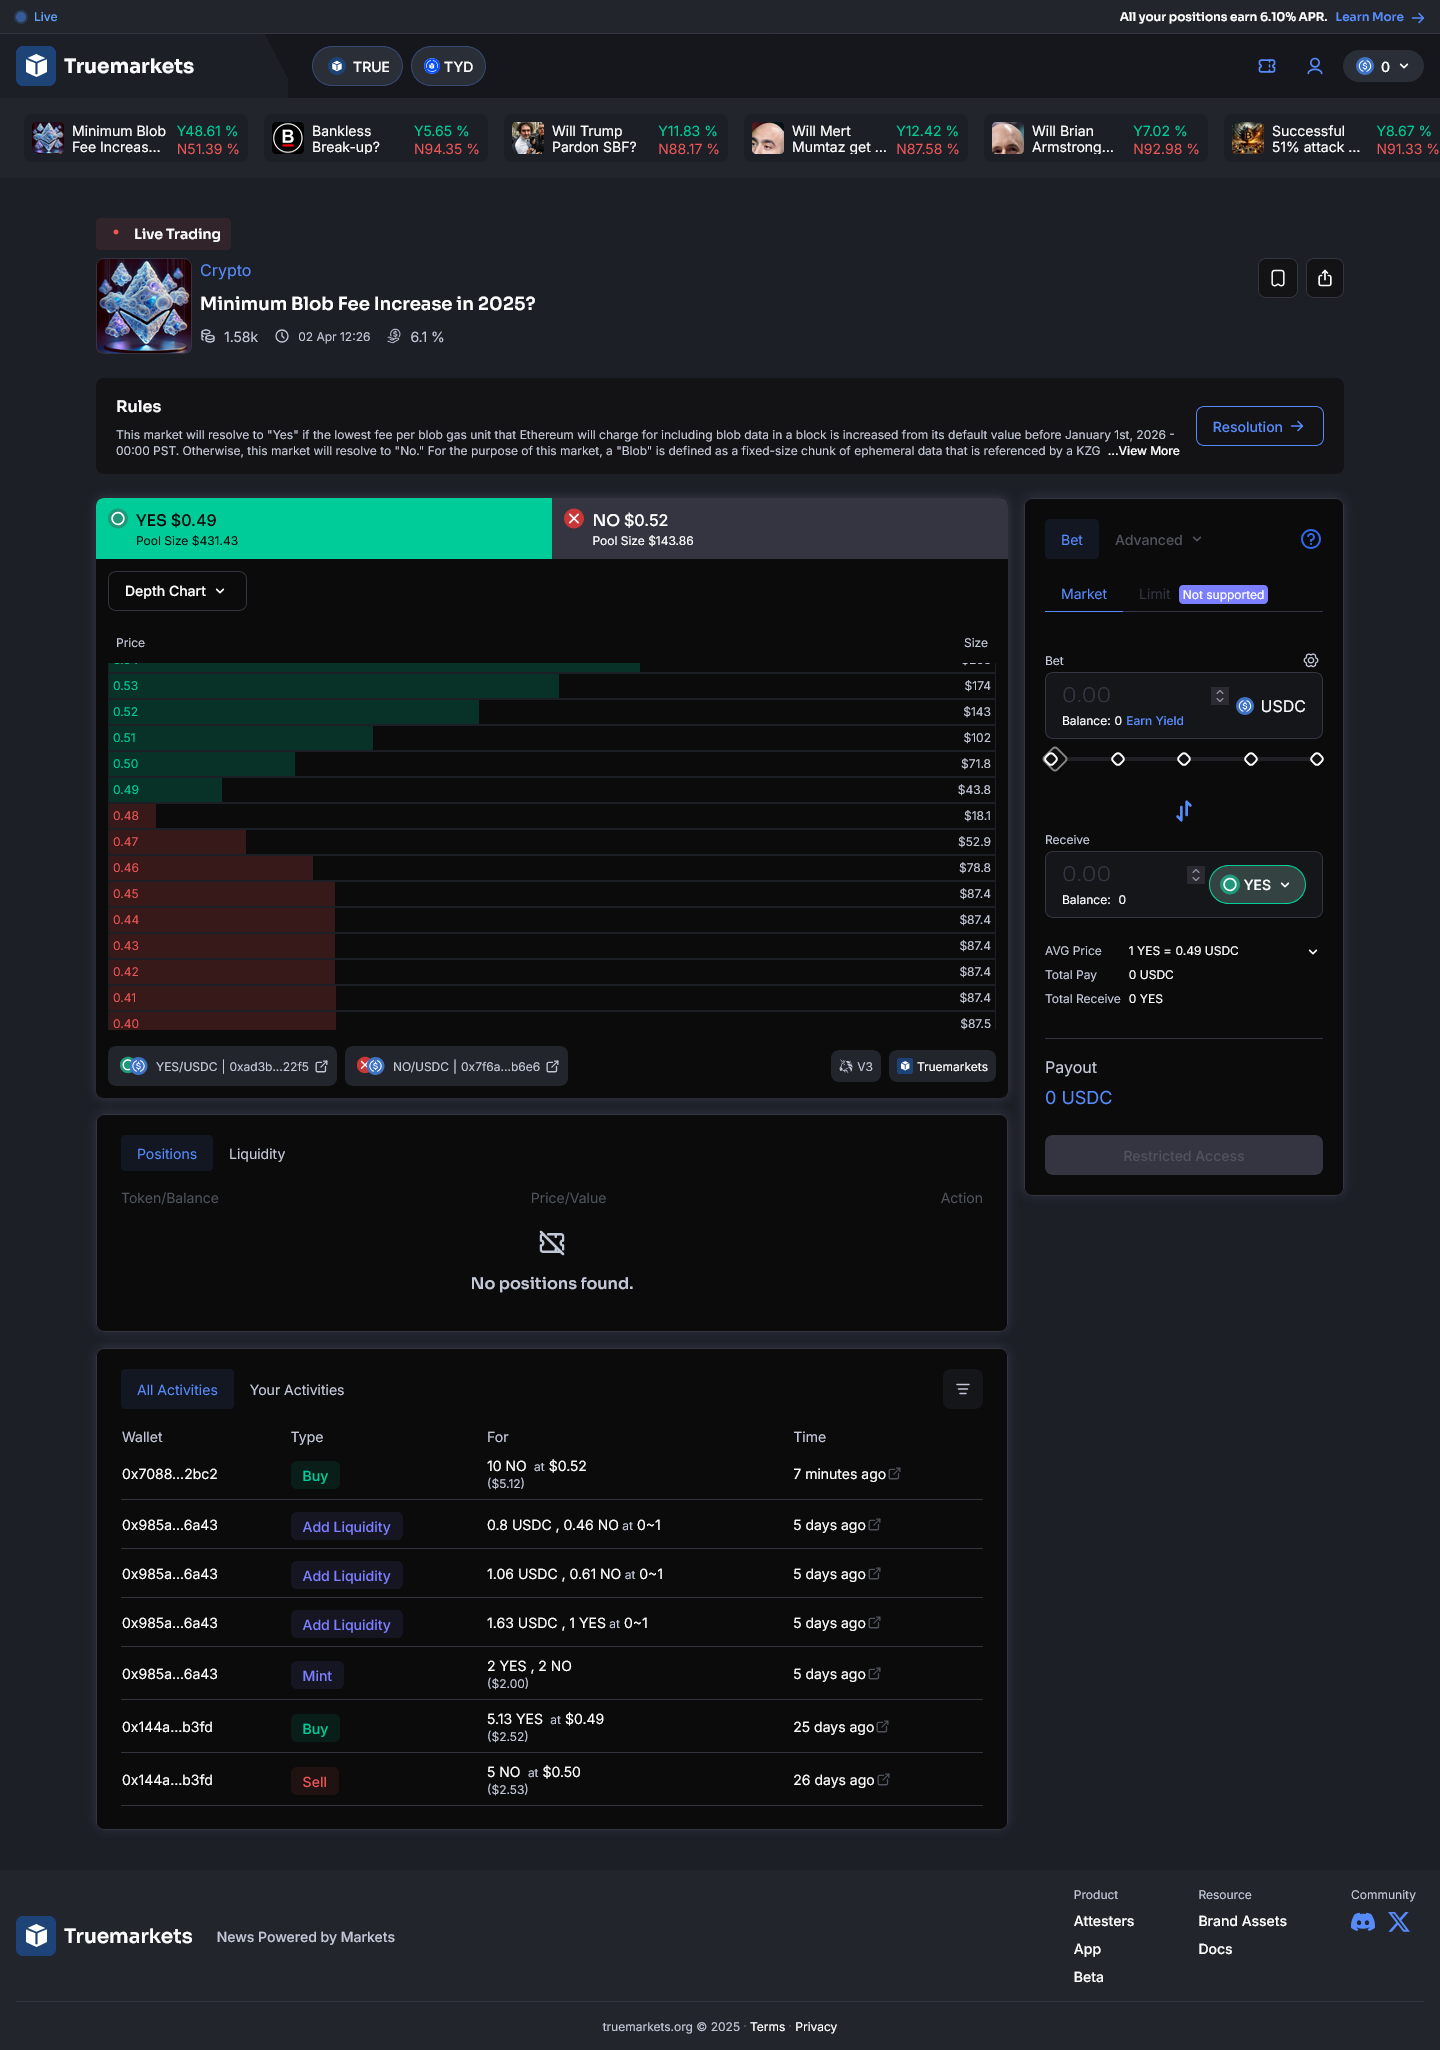
Task: Click the TYD token button
Action: (448, 66)
